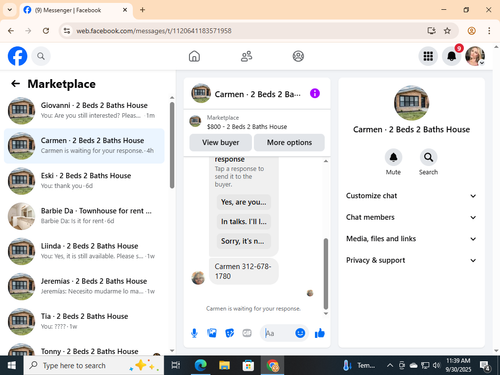Click the browser address bar URL
Image resolution: width=500 pixels, height=375 pixels.
click(x=154, y=31)
